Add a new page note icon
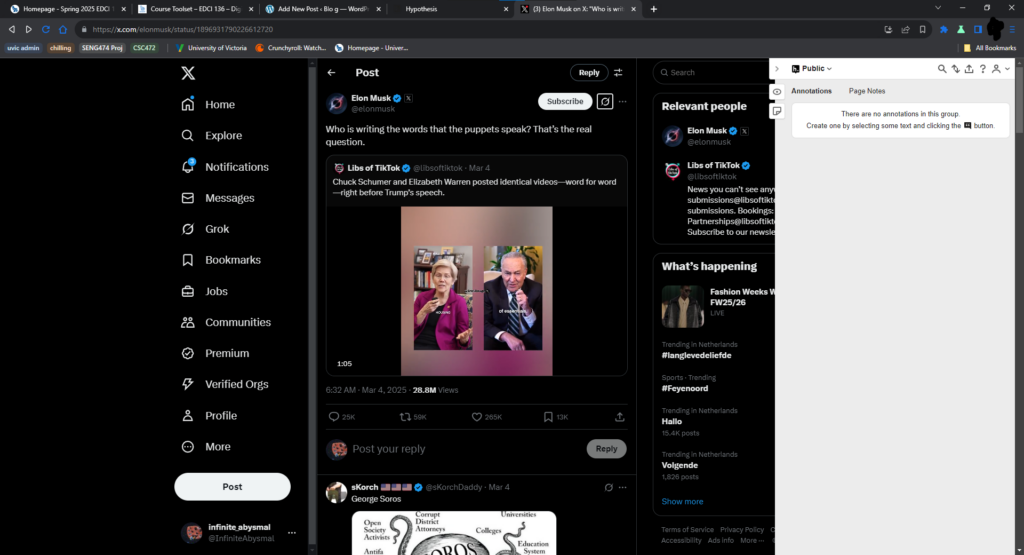The height and width of the screenshot is (555, 1024). pyautogui.click(x=776, y=111)
